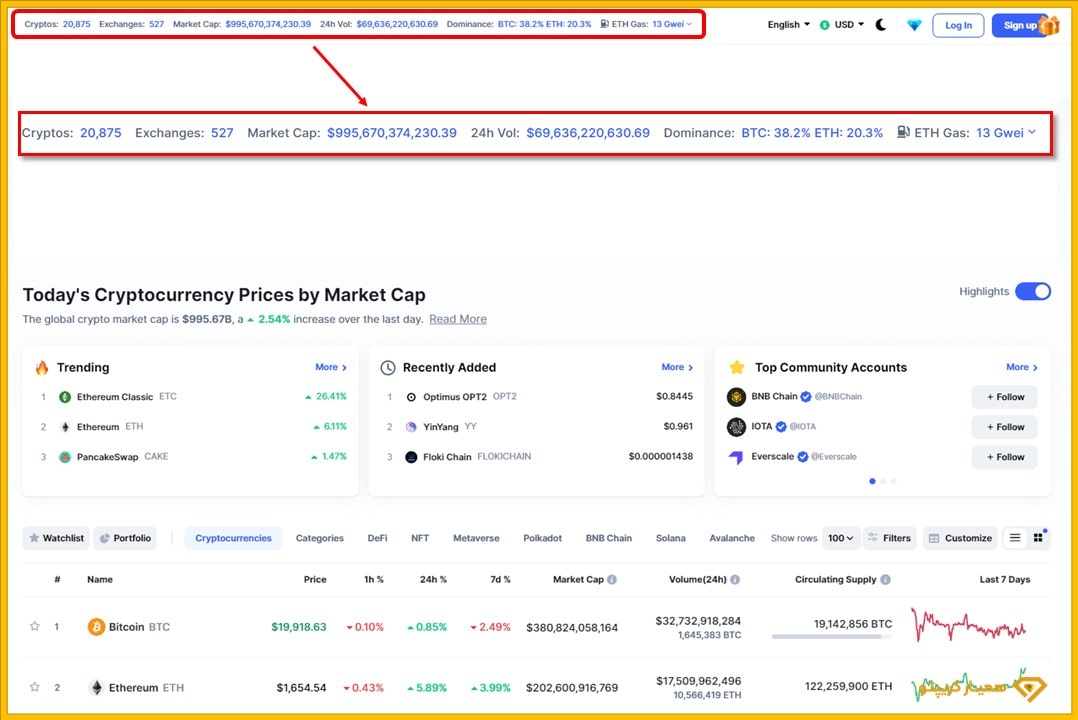Open the IOTA account avatar
Screen dimensions: 1078x720
(736, 427)
